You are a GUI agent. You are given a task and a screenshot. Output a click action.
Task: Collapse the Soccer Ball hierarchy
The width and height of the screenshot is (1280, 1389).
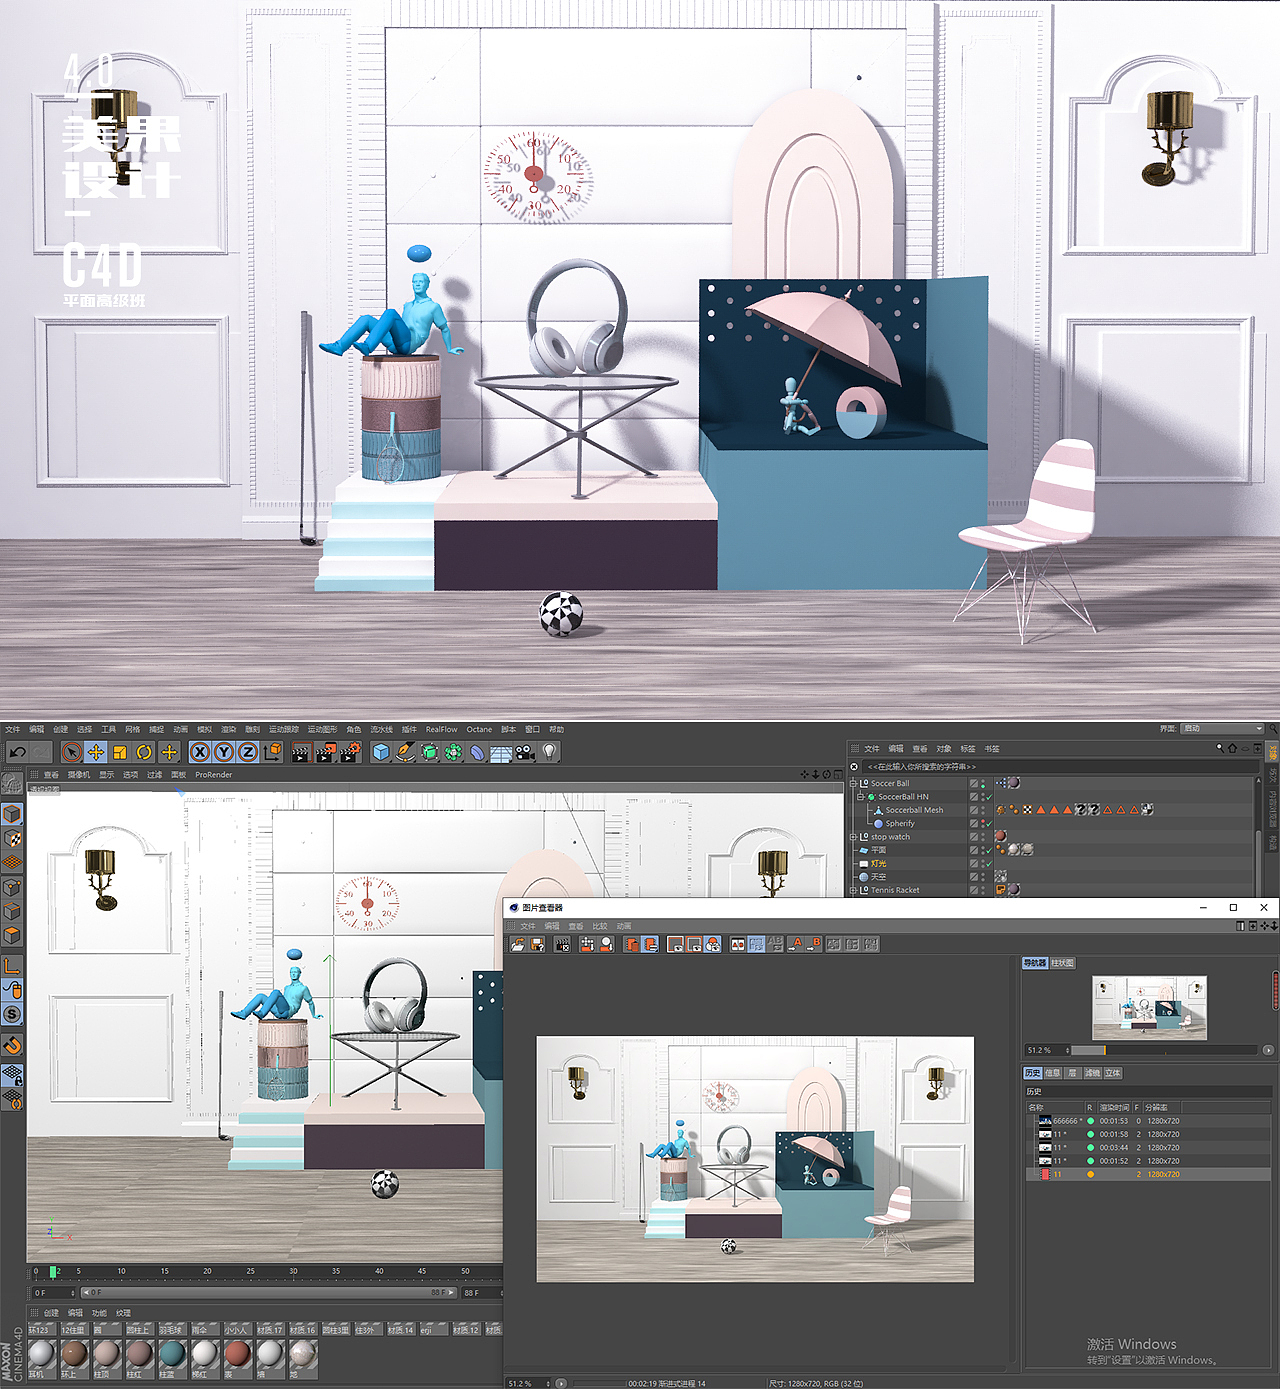(x=854, y=782)
